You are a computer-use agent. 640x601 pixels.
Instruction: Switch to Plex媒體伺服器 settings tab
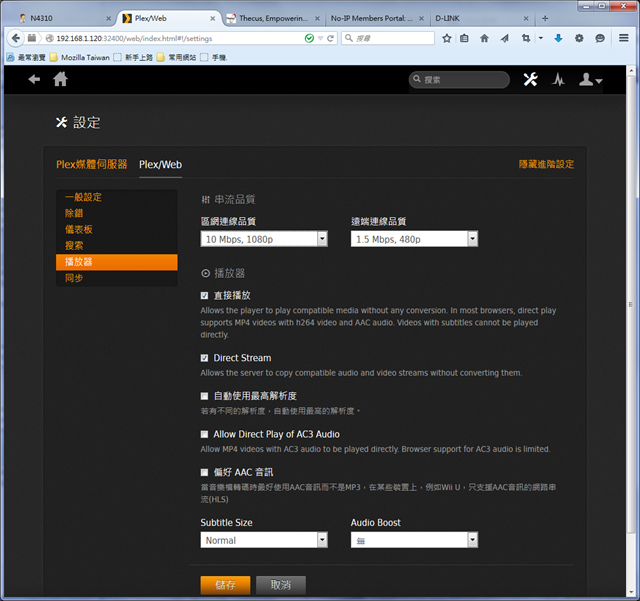coord(92,165)
